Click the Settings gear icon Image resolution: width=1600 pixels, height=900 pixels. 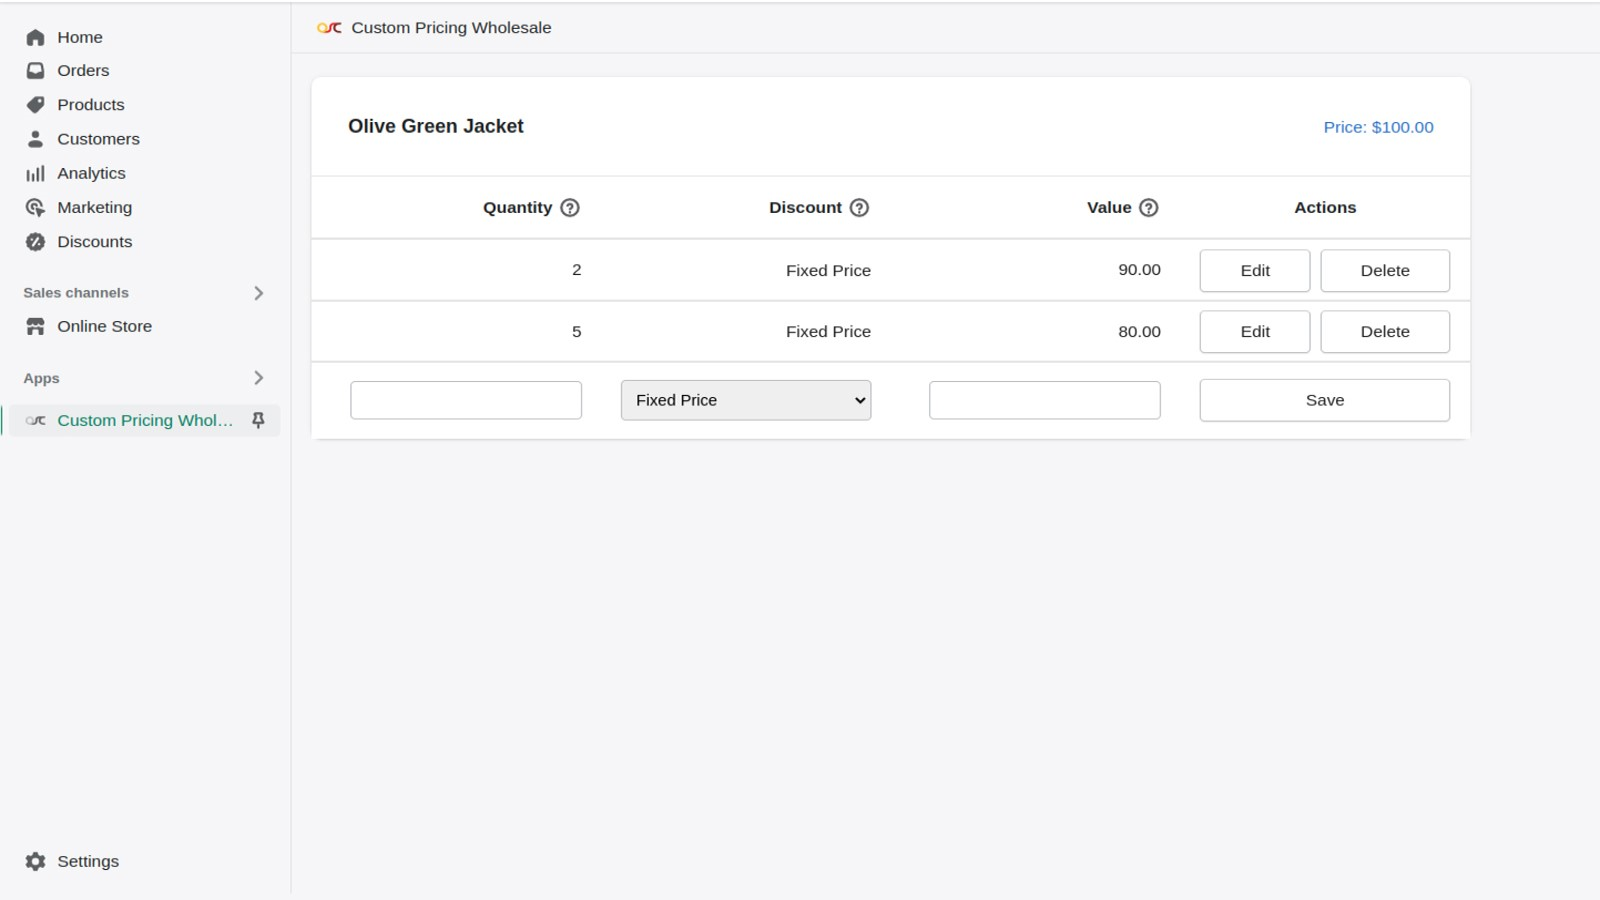pos(36,862)
